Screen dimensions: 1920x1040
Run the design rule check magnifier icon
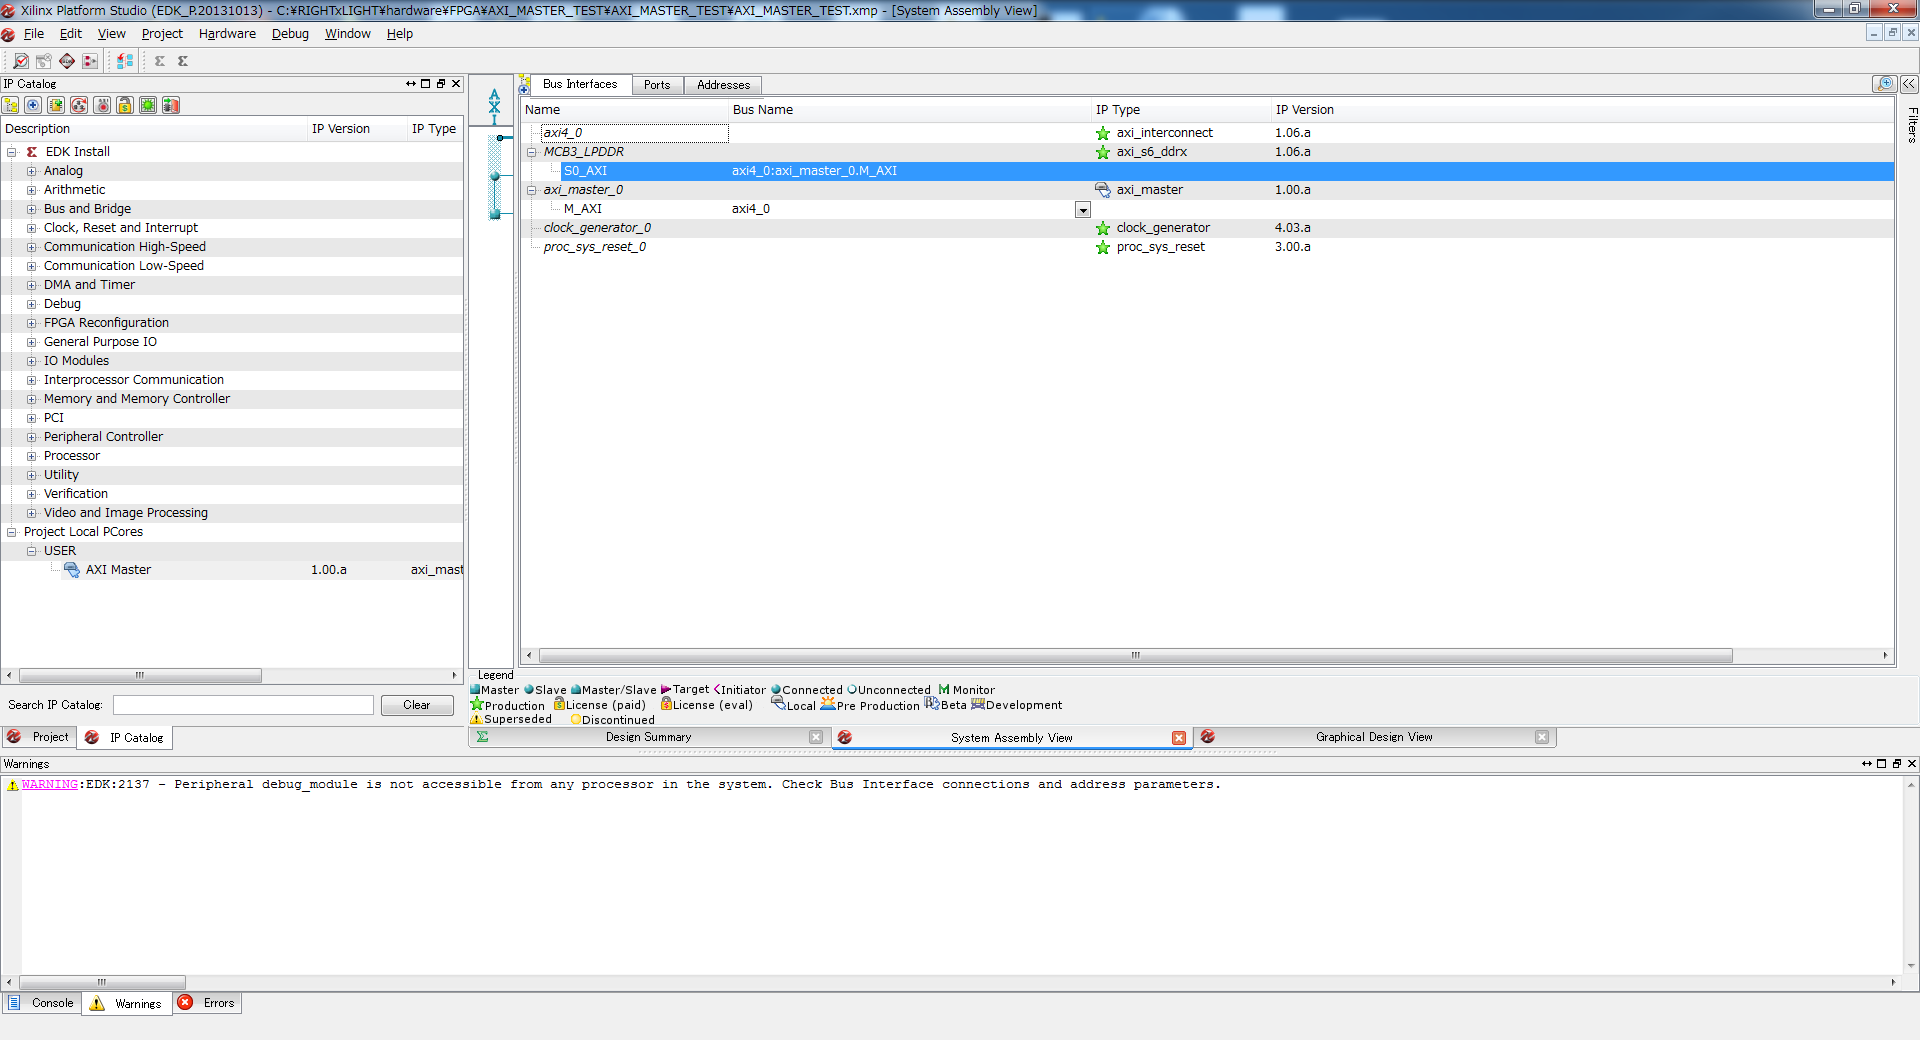(x=20, y=61)
